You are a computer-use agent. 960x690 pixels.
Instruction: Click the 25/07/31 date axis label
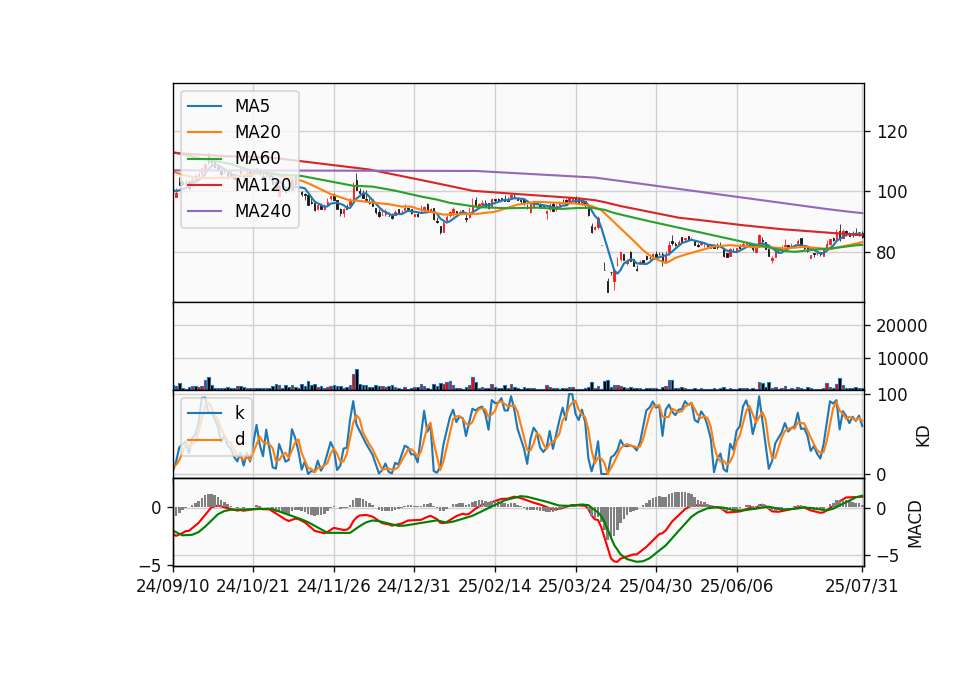click(861, 586)
